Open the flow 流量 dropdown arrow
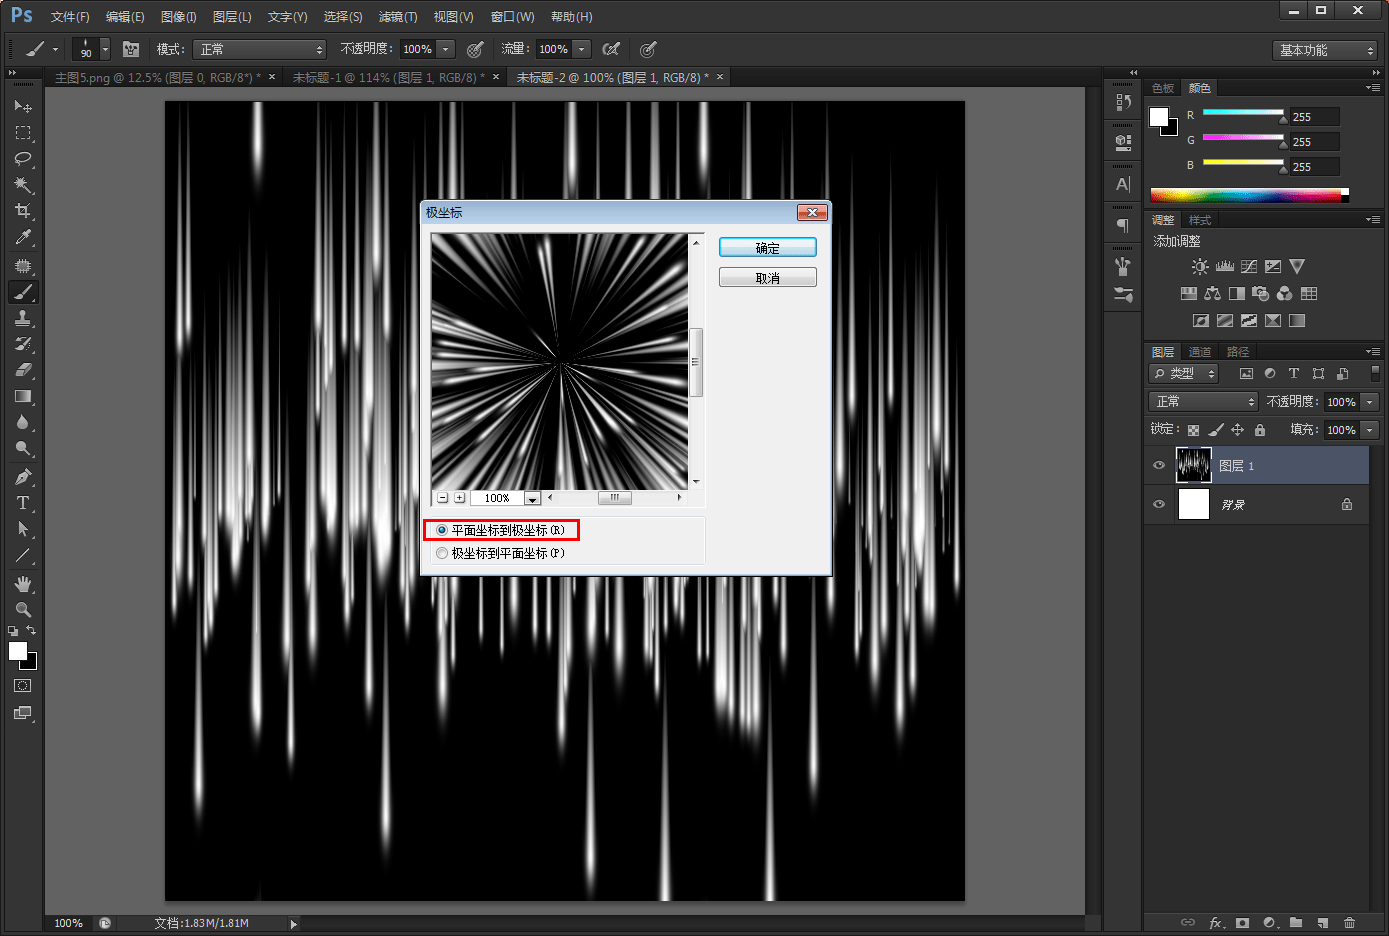Image resolution: width=1389 pixels, height=936 pixels. click(x=582, y=49)
